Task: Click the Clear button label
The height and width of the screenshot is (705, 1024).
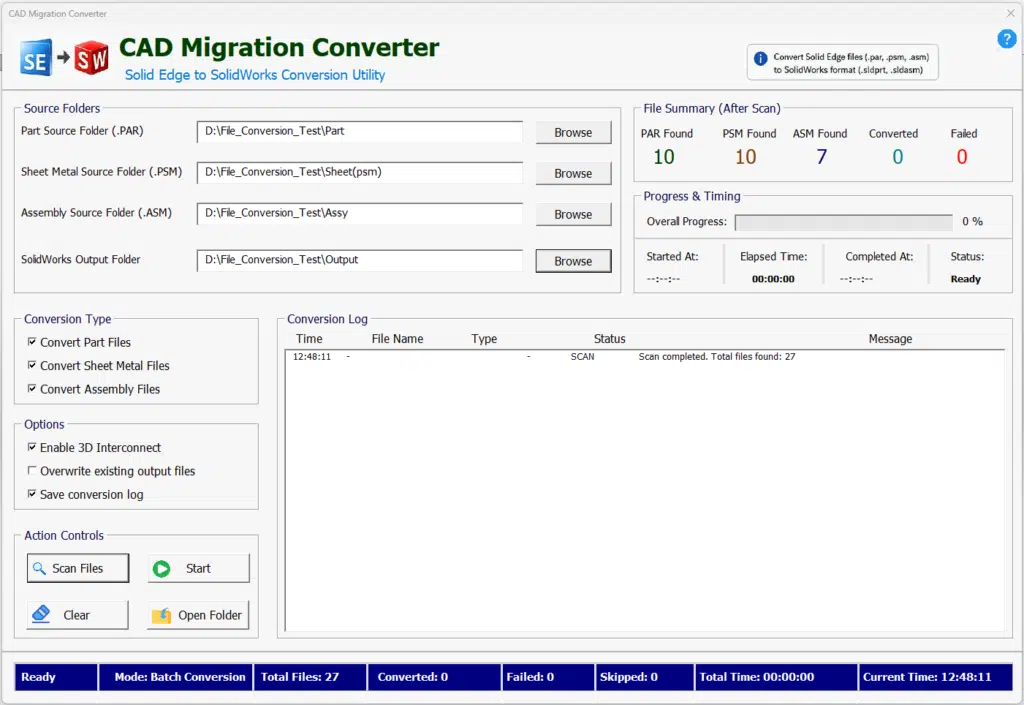Action: (76, 616)
